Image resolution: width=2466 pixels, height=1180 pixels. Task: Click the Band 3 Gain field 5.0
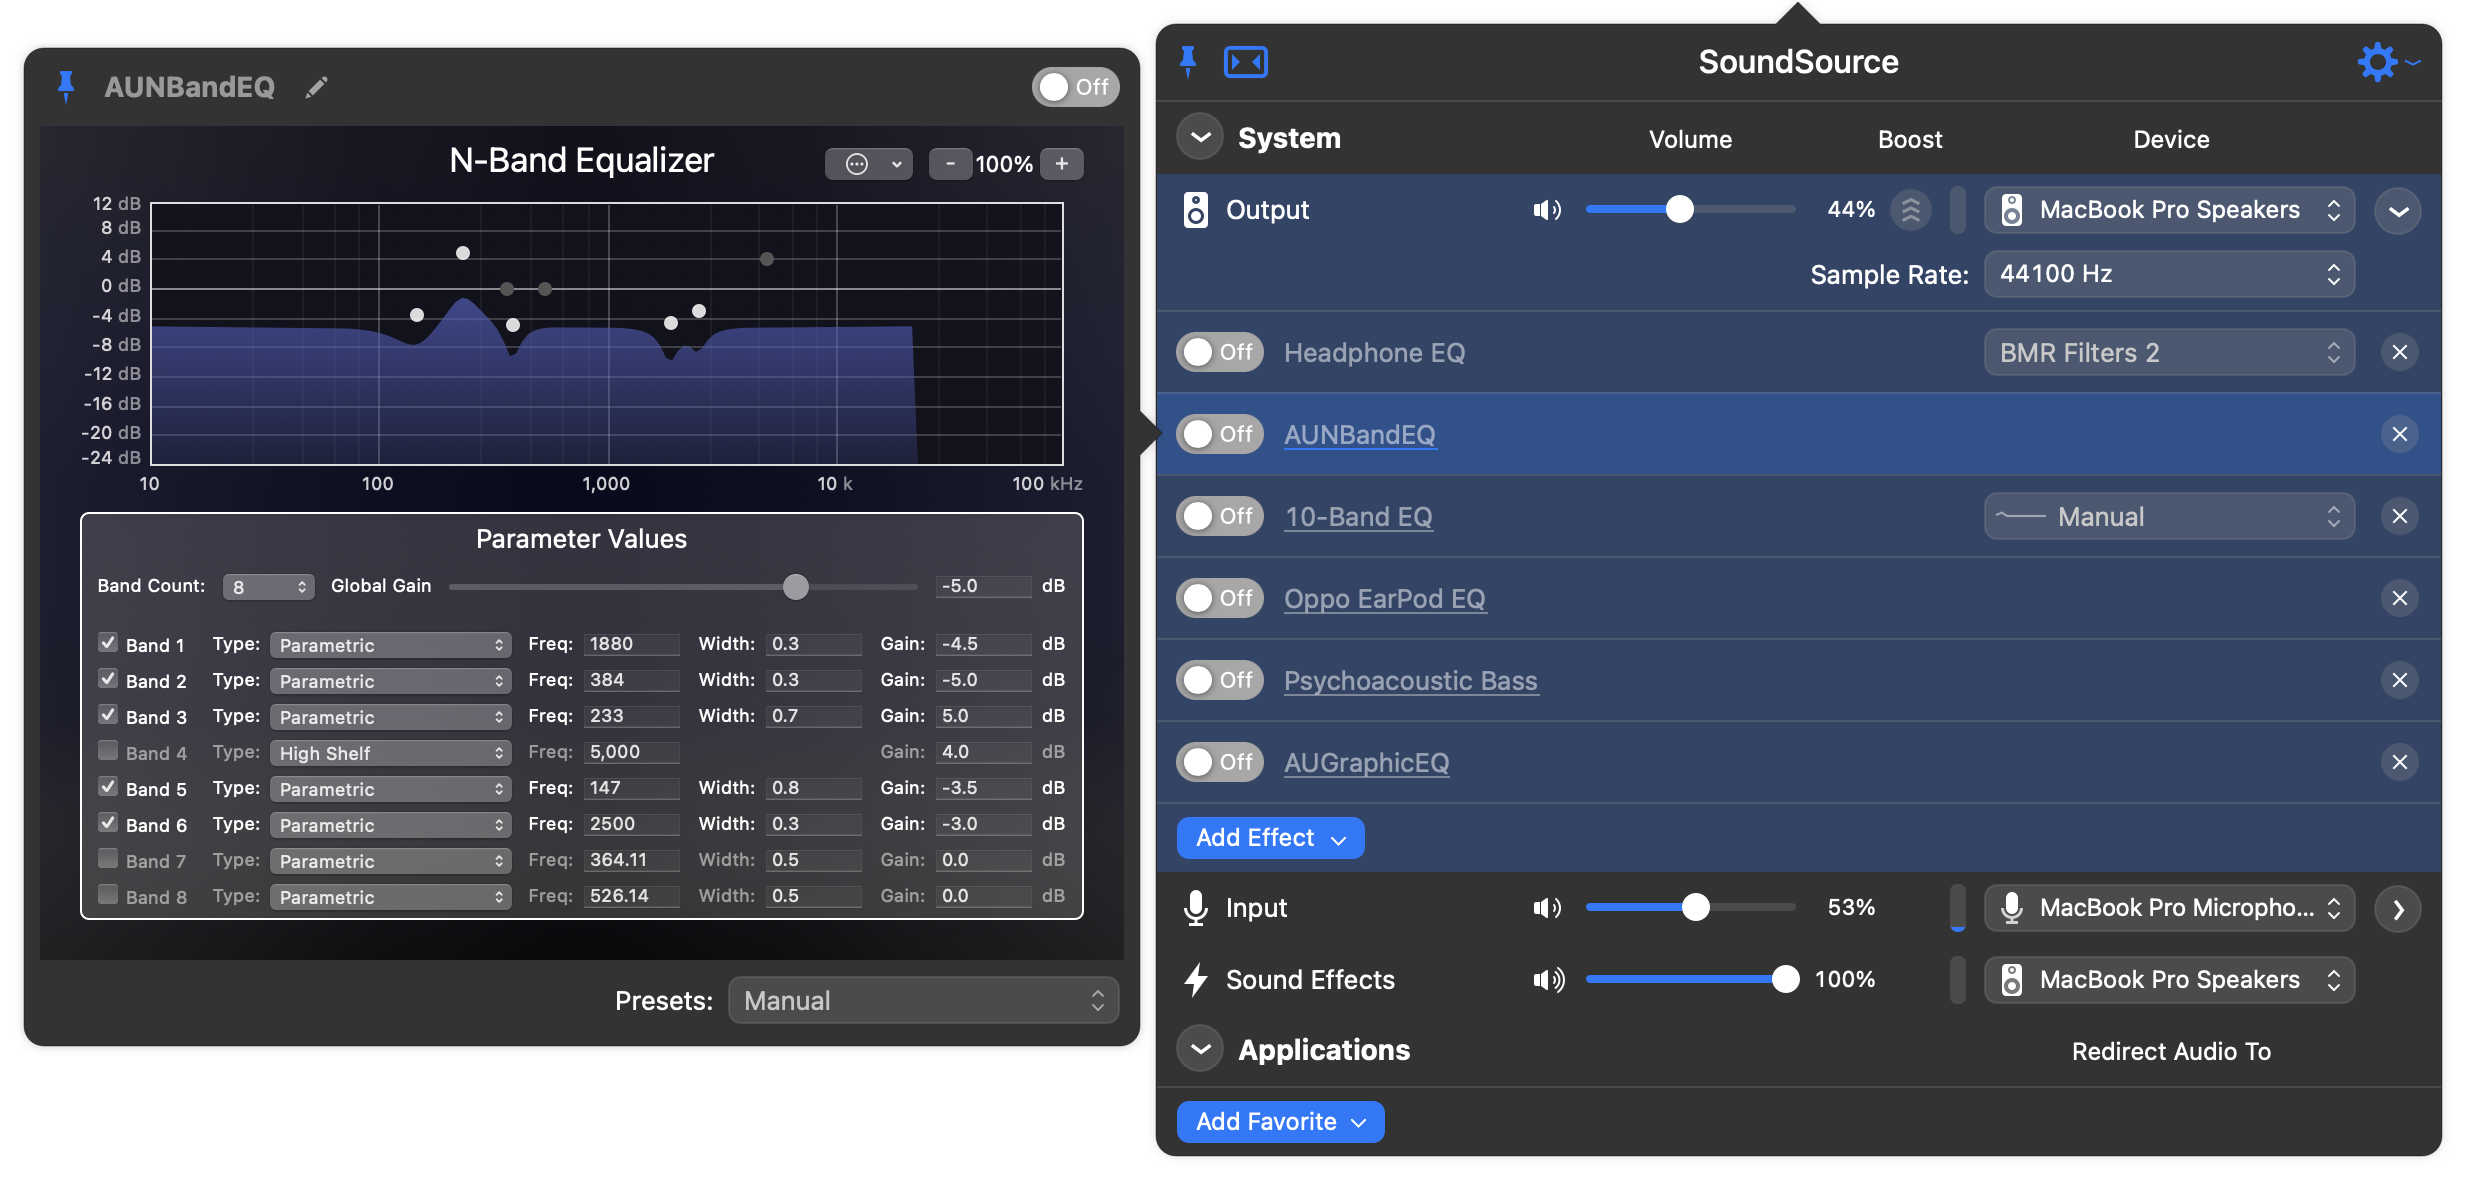(x=984, y=716)
